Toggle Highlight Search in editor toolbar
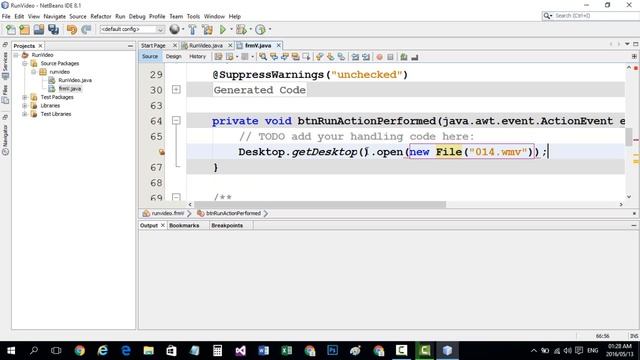Viewport: 640px width, 360px height. 295,57
